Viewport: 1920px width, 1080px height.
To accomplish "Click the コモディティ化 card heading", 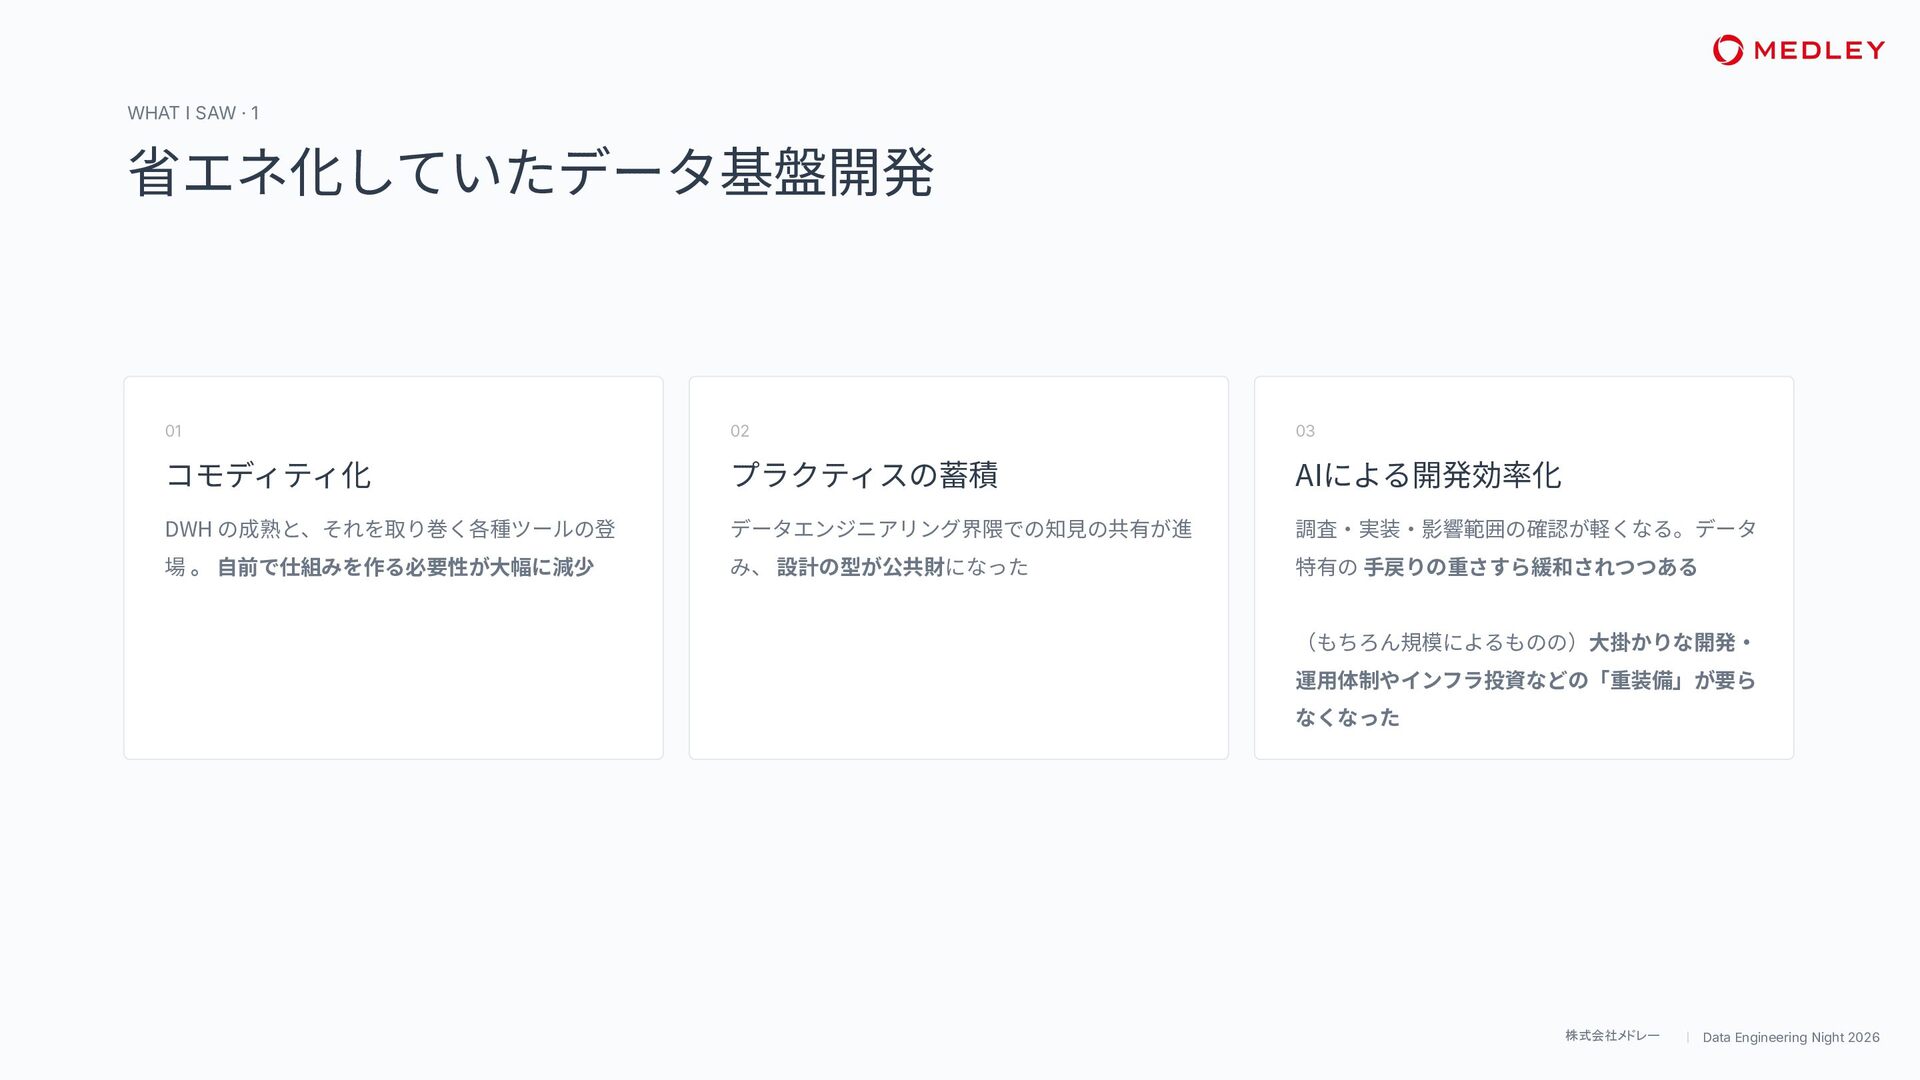I will pos(268,475).
